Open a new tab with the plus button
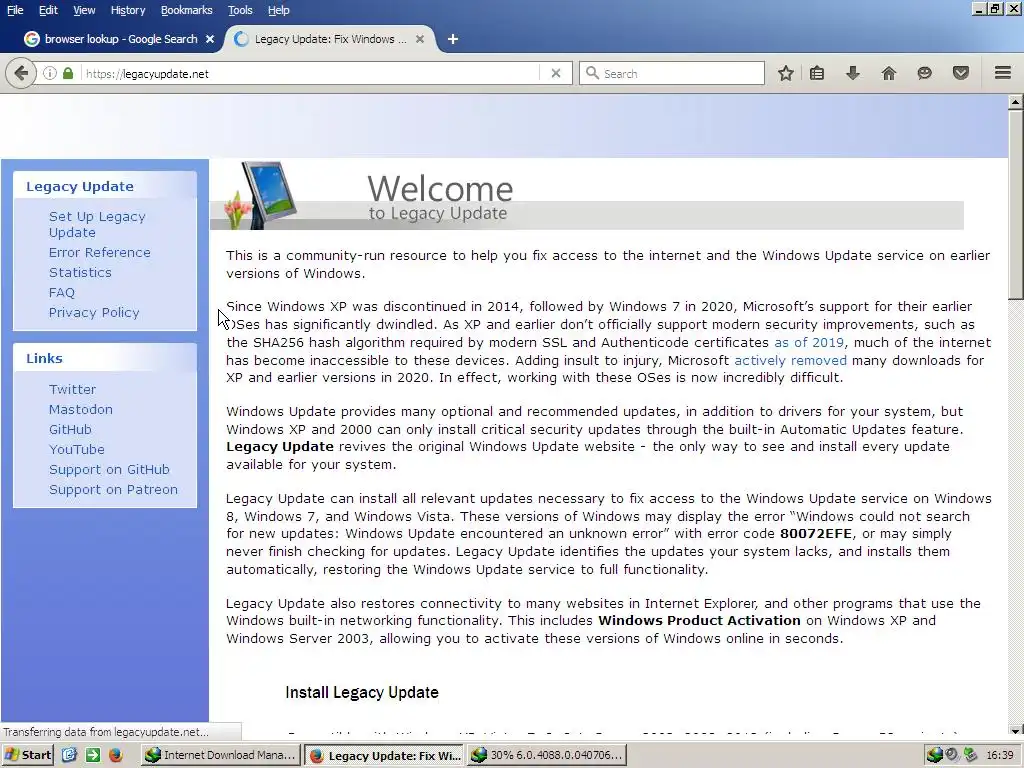This screenshot has height=768, width=1024. 453,39
